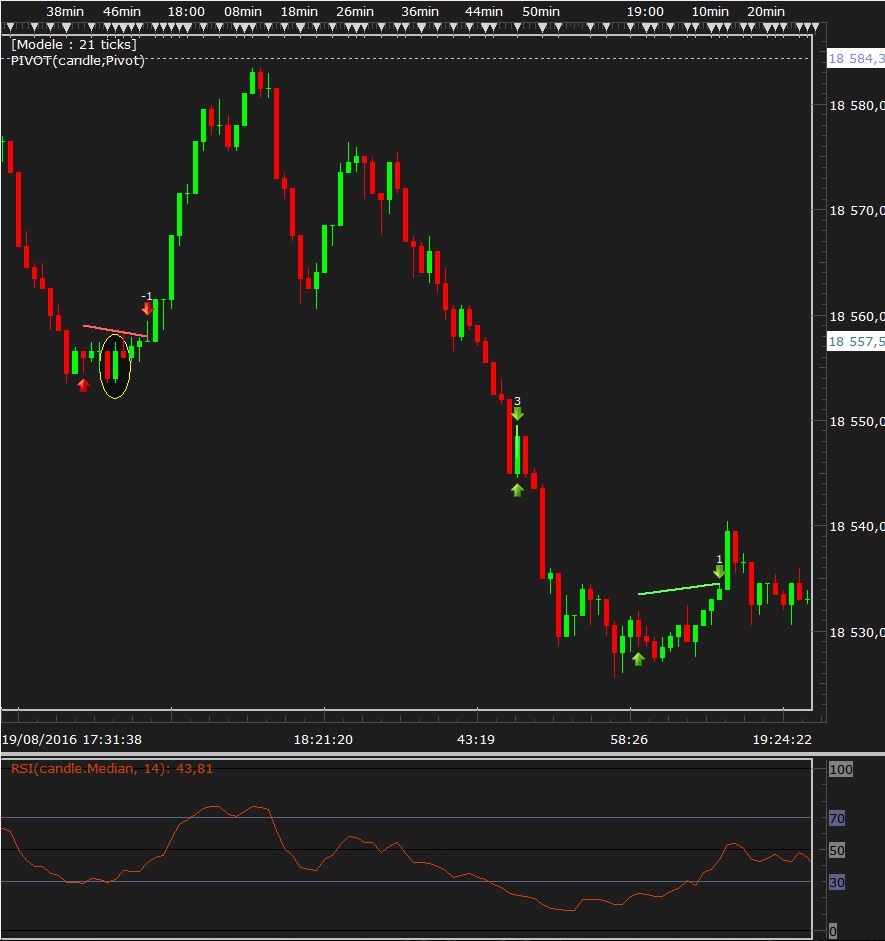Click the 18 540,0 price axis label
Viewport: 885px width, 941px height.
click(857, 526)
